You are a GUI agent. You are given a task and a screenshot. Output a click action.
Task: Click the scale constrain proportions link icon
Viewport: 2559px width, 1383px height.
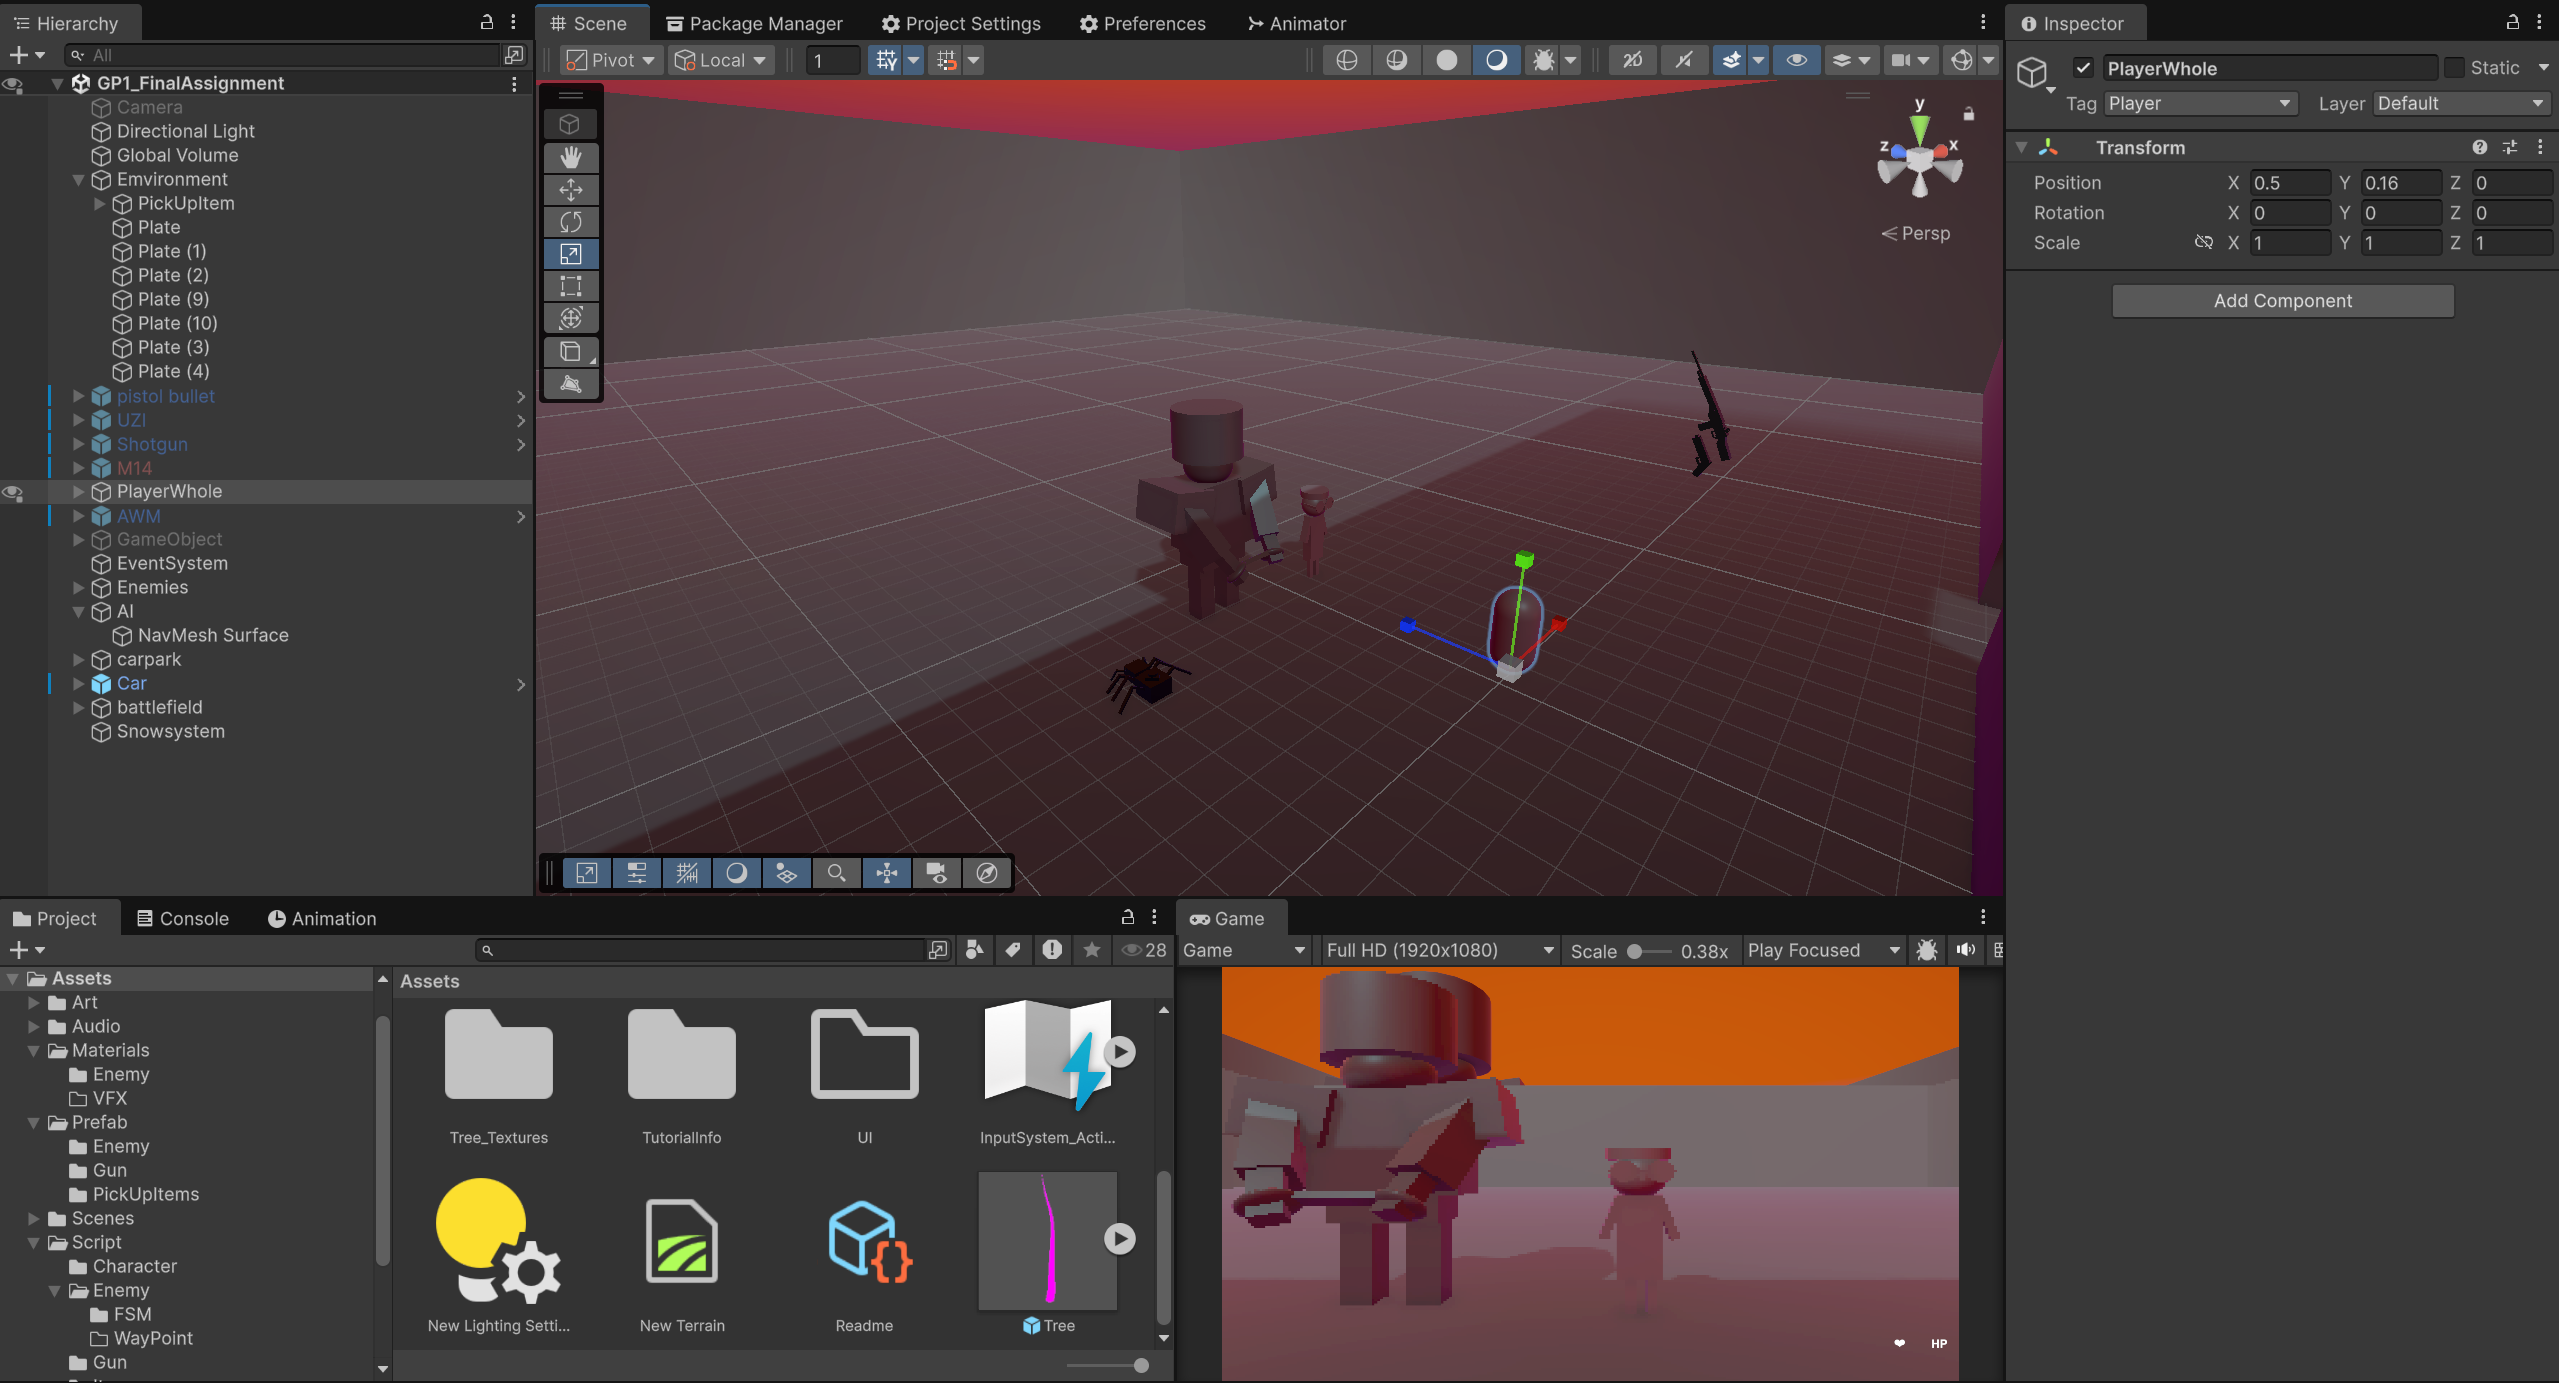[x=2203, y=242]
